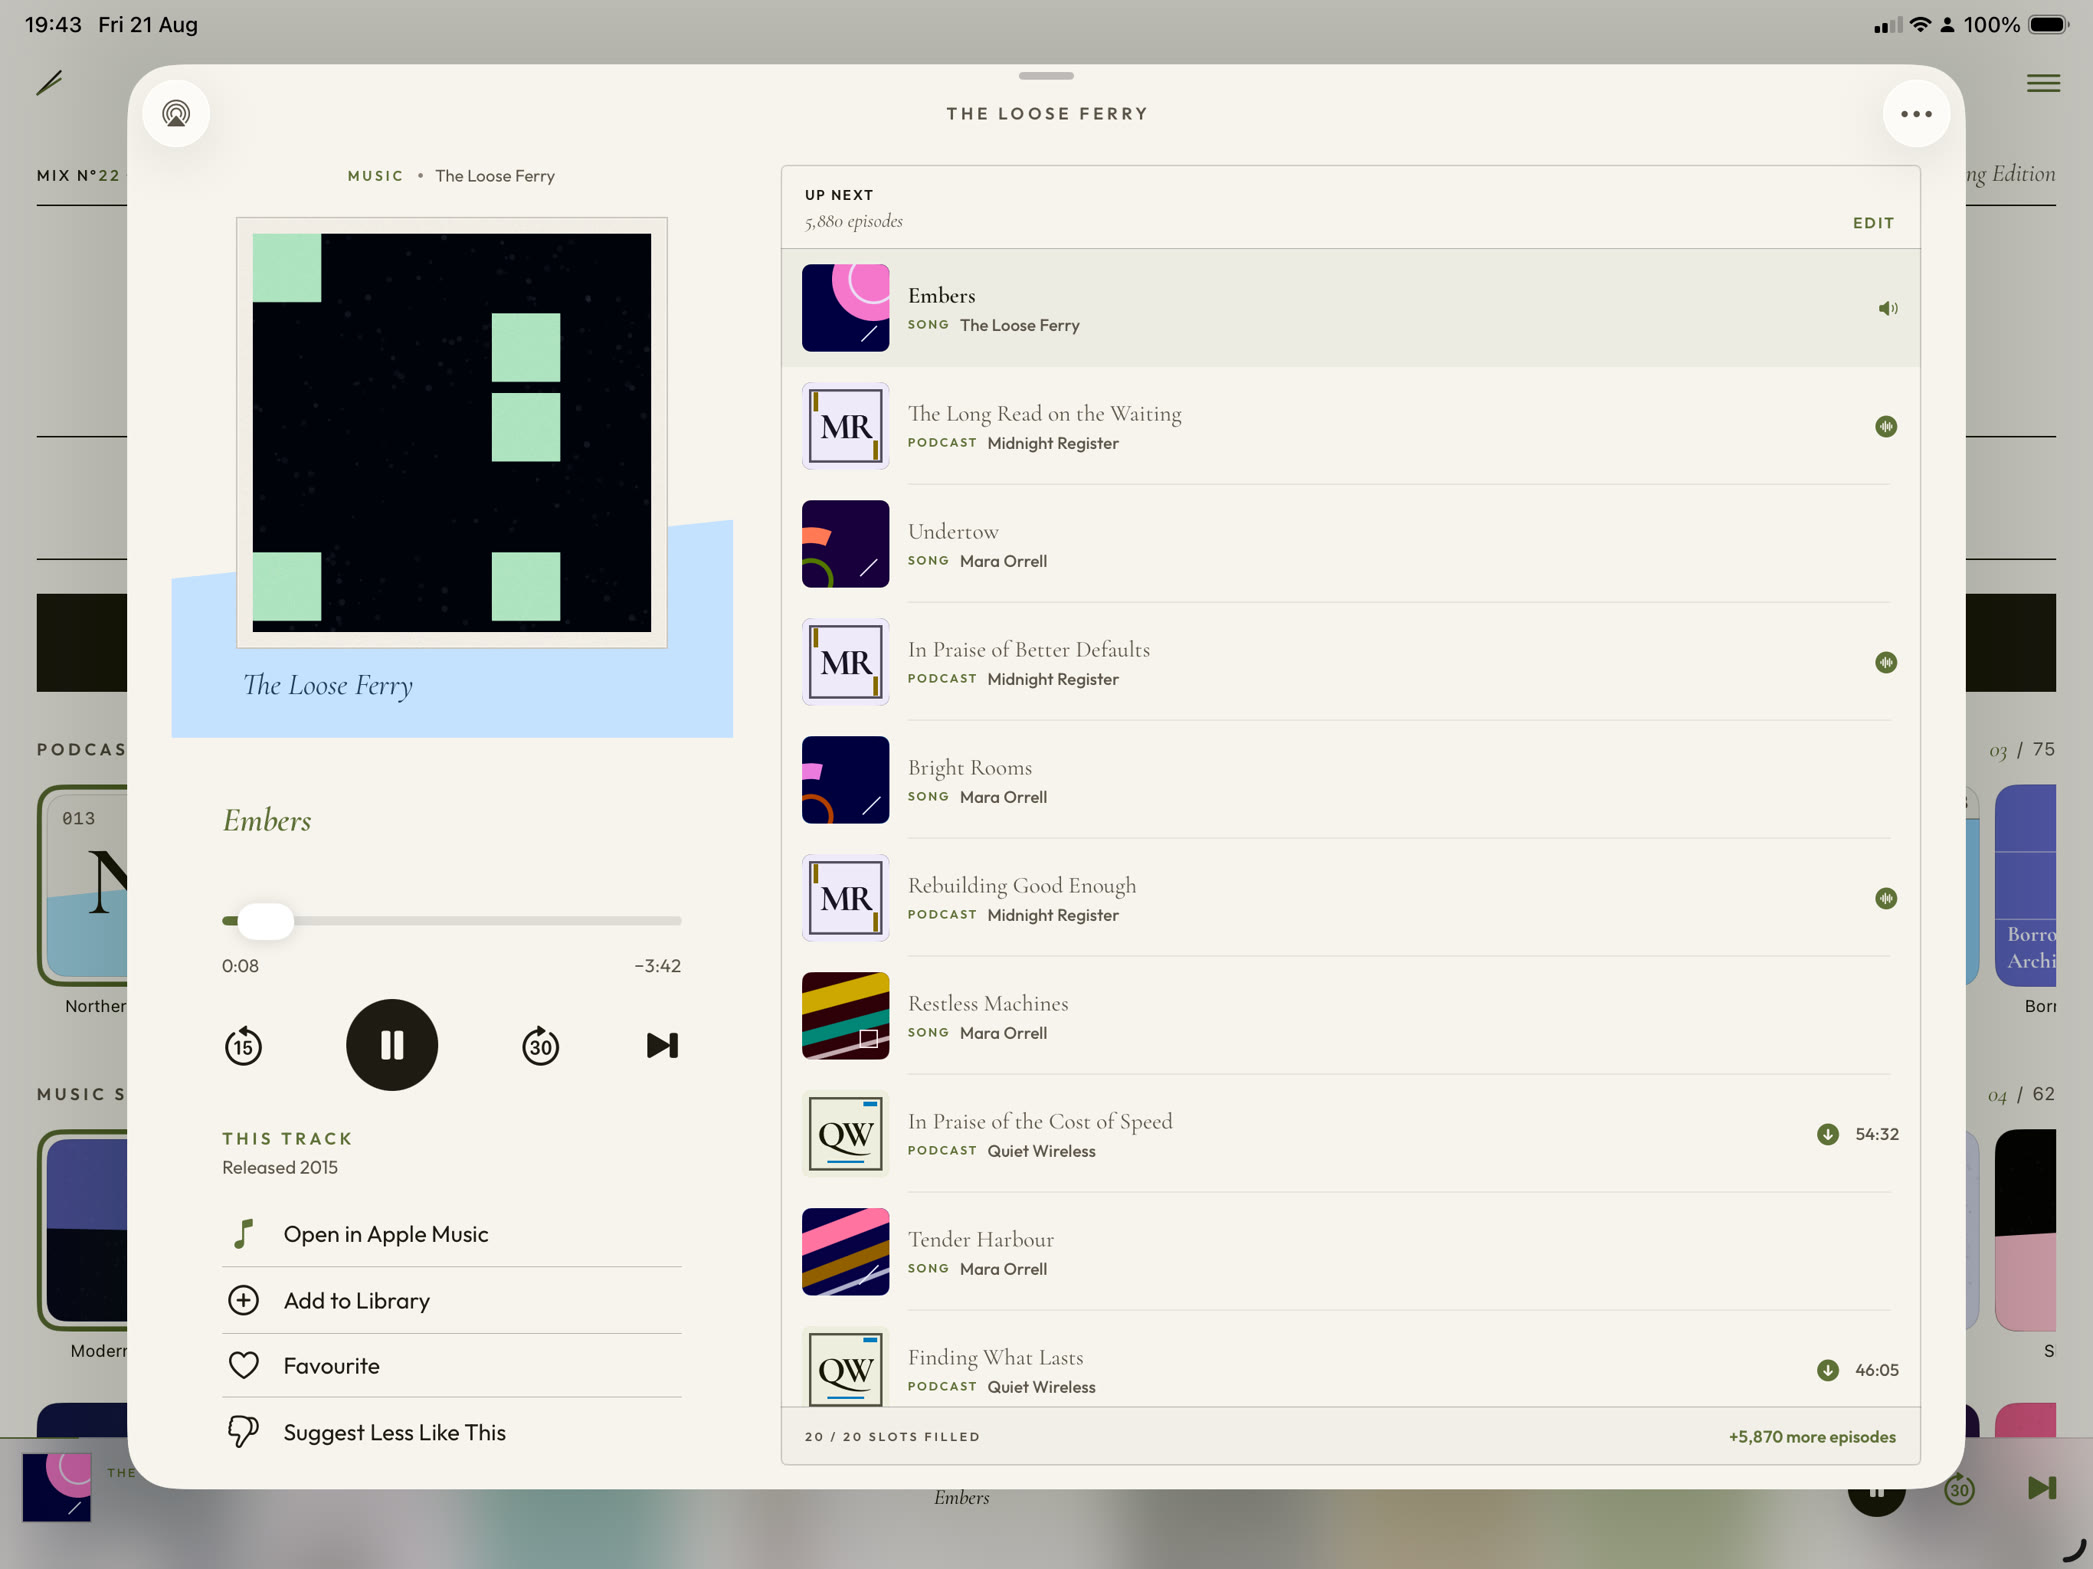Select In Praise of Better Defaults episode
This screenshot has width=2093, height=1569.
pos(1350,663)
